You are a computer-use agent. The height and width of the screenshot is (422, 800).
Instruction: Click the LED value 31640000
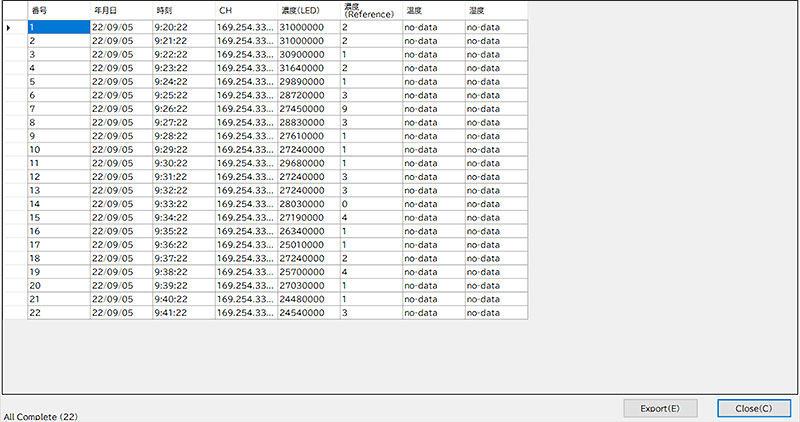click(x=308, y=68)
